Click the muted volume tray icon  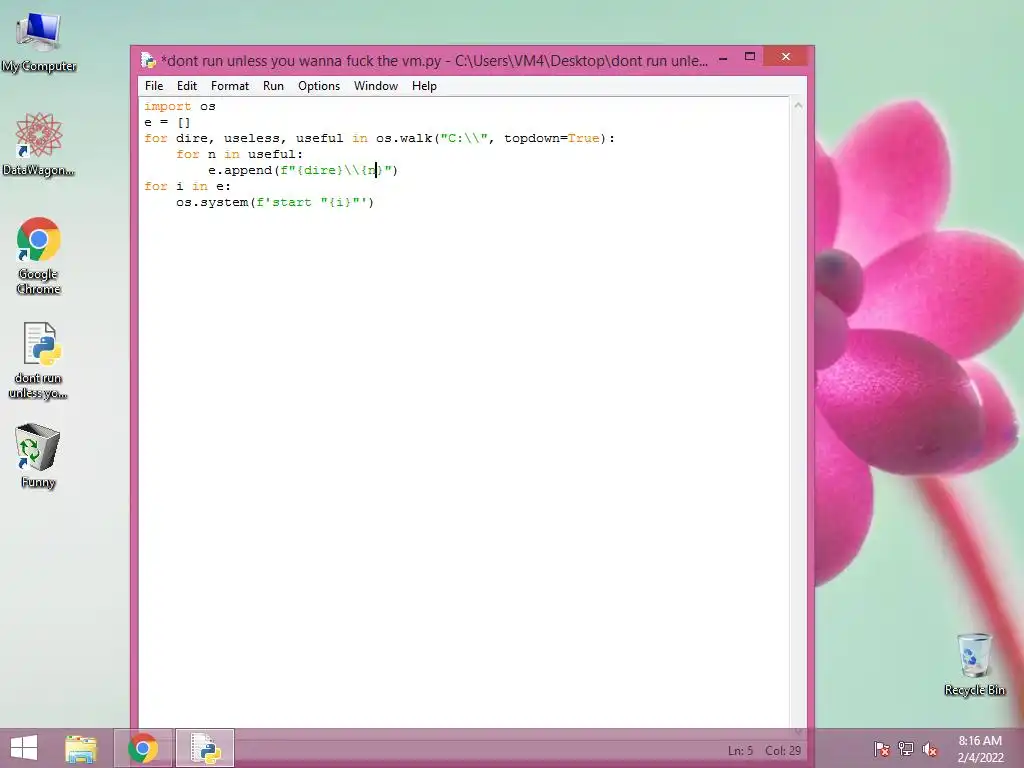tap(929, 749)
